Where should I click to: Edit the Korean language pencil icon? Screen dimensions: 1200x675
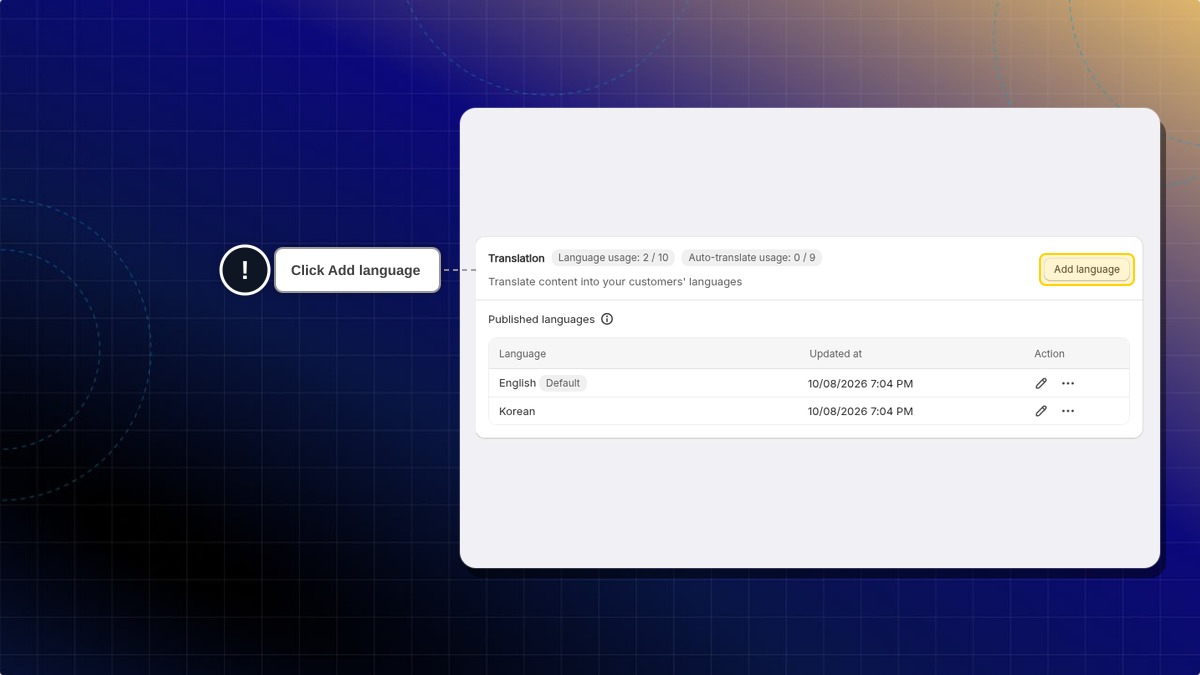(1041, 411)
